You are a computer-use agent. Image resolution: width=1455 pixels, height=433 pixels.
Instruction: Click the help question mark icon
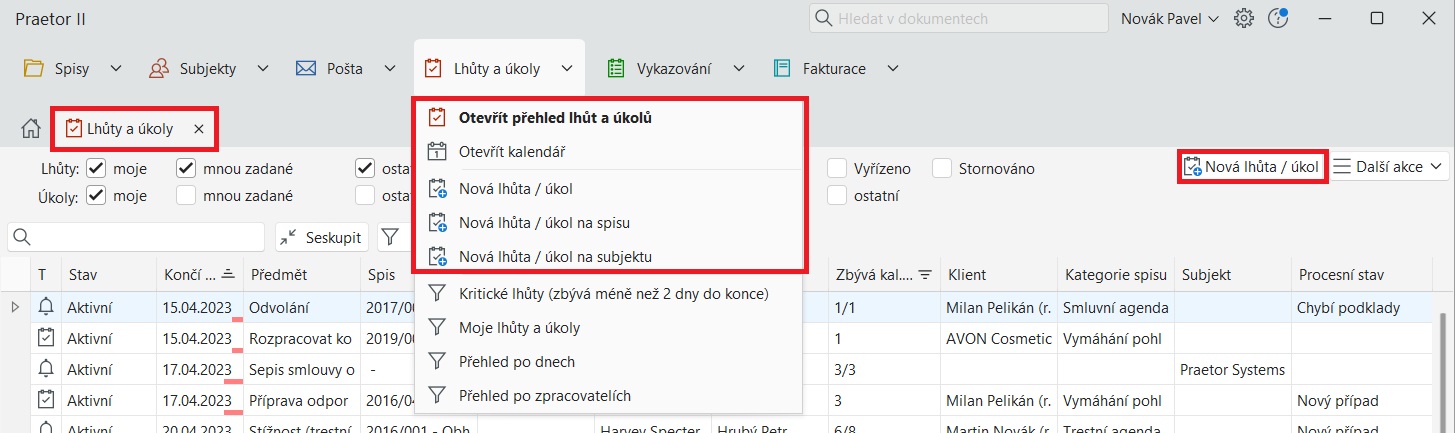pyautogui.click(x=1277, y=19)
